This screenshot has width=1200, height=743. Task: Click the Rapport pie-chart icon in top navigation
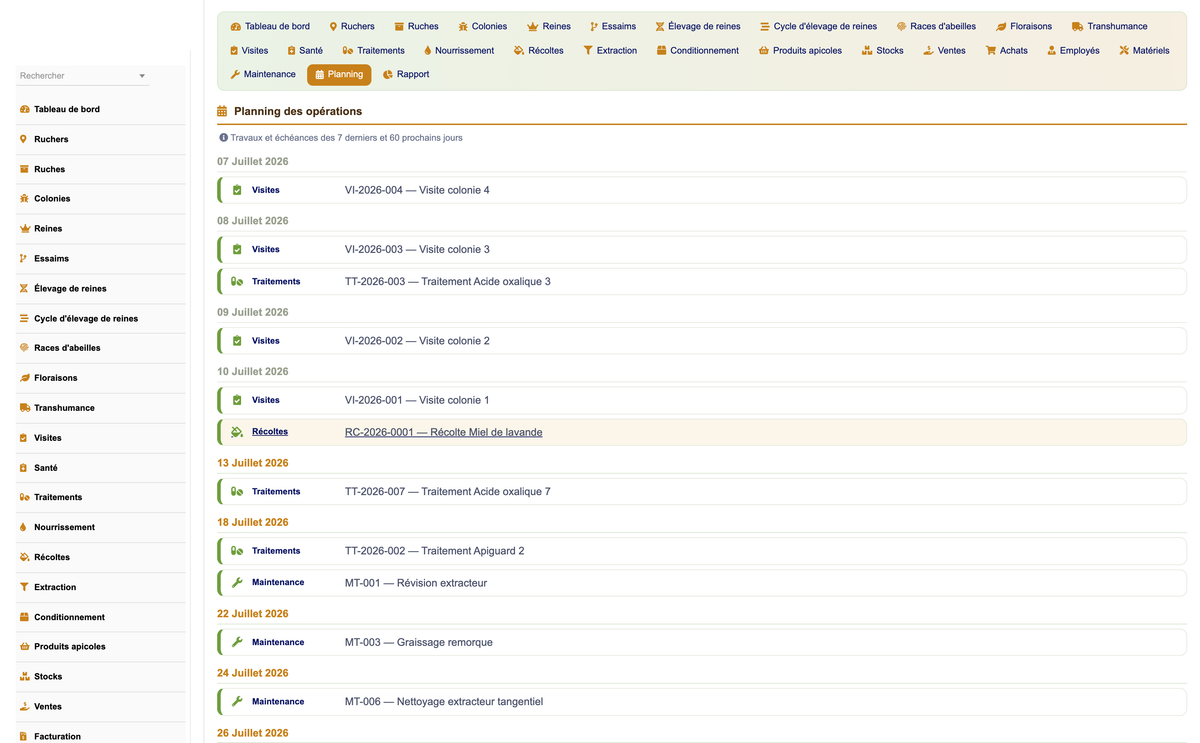[388, 75]
